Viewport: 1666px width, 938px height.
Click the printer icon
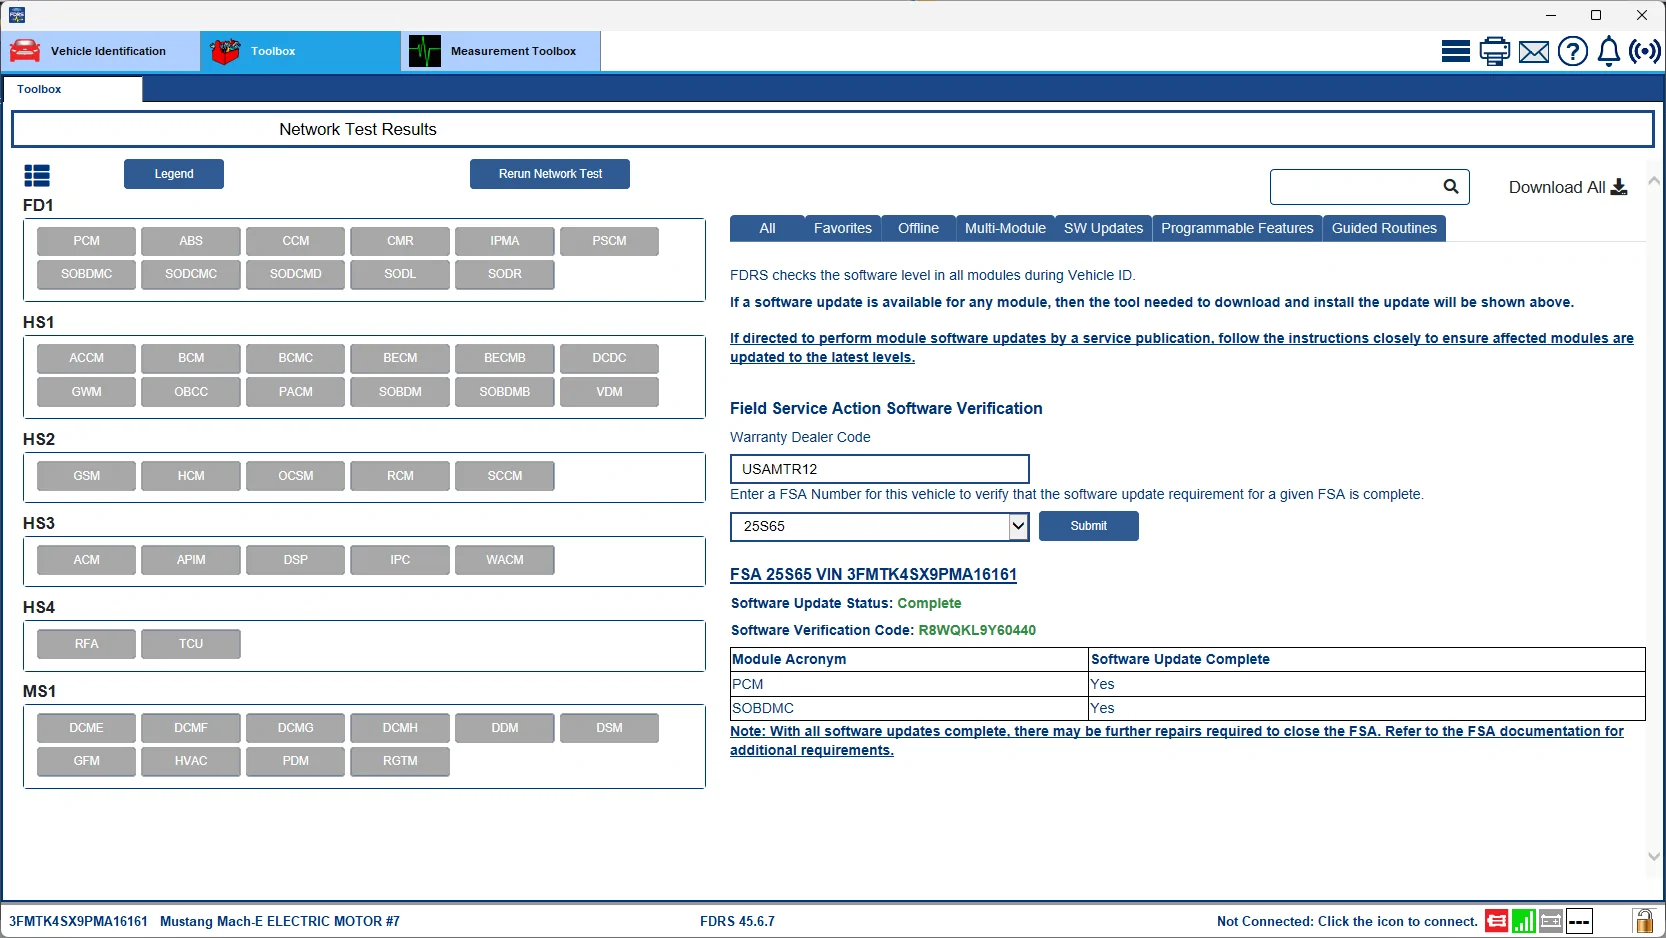(x=1494, y=51)
